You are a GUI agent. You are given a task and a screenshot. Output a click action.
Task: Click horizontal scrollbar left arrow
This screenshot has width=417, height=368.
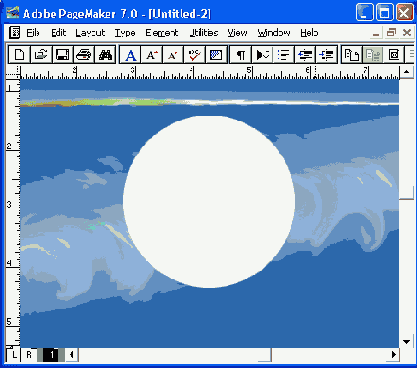click(x=71, y=355)
